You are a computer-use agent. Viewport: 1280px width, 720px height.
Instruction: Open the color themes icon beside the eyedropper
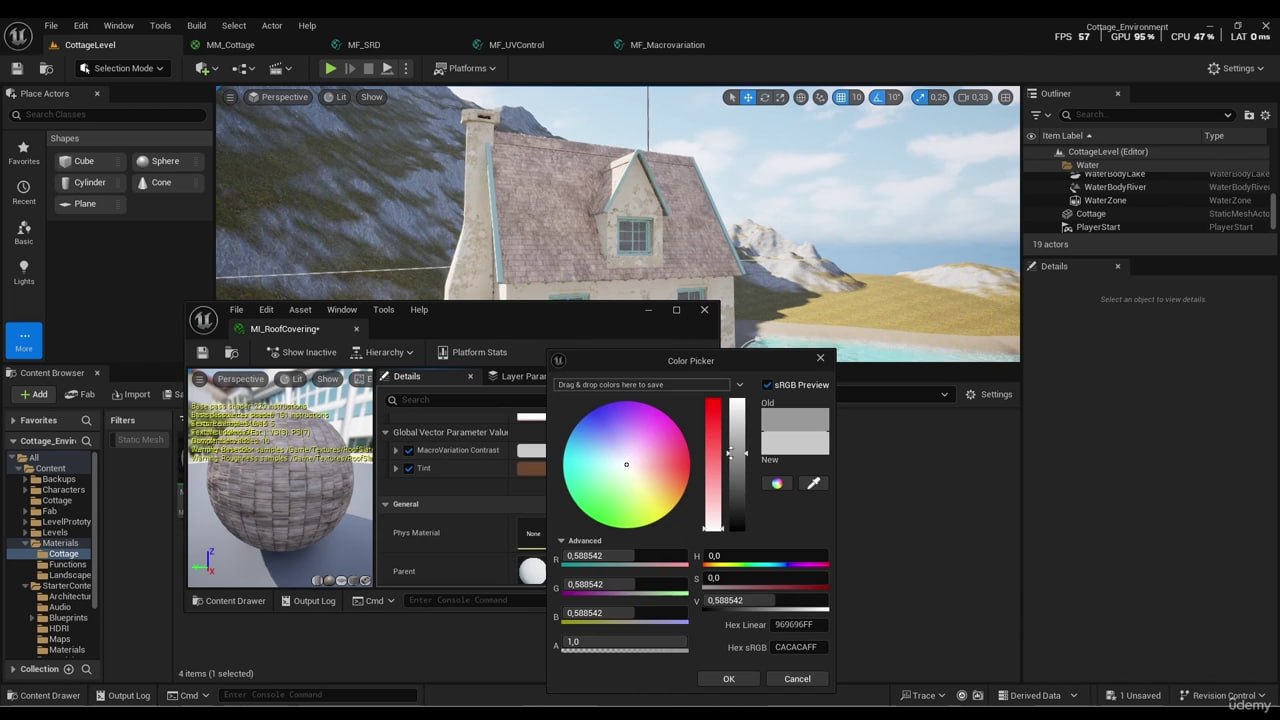pos(776,483)
